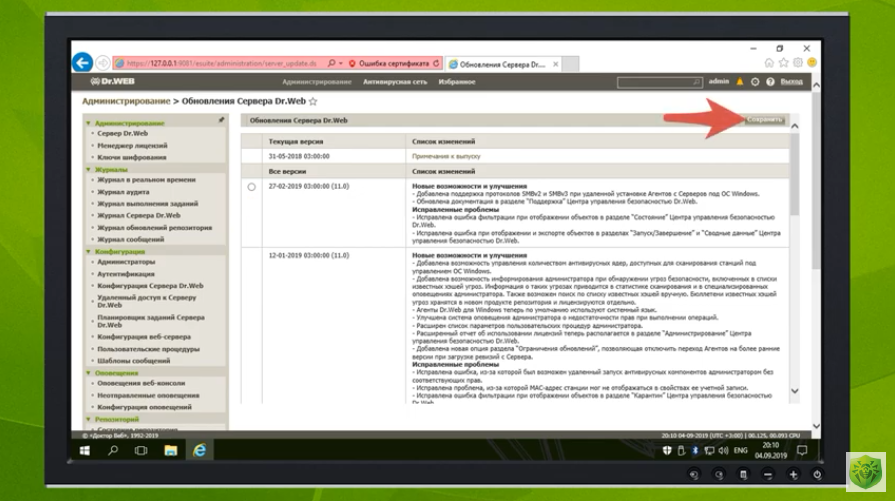Click the versions list scroll-down arrow
Image resolution: width=895 pixels, height=501 pixels.
pyautogui.click(x=795, y=391)
